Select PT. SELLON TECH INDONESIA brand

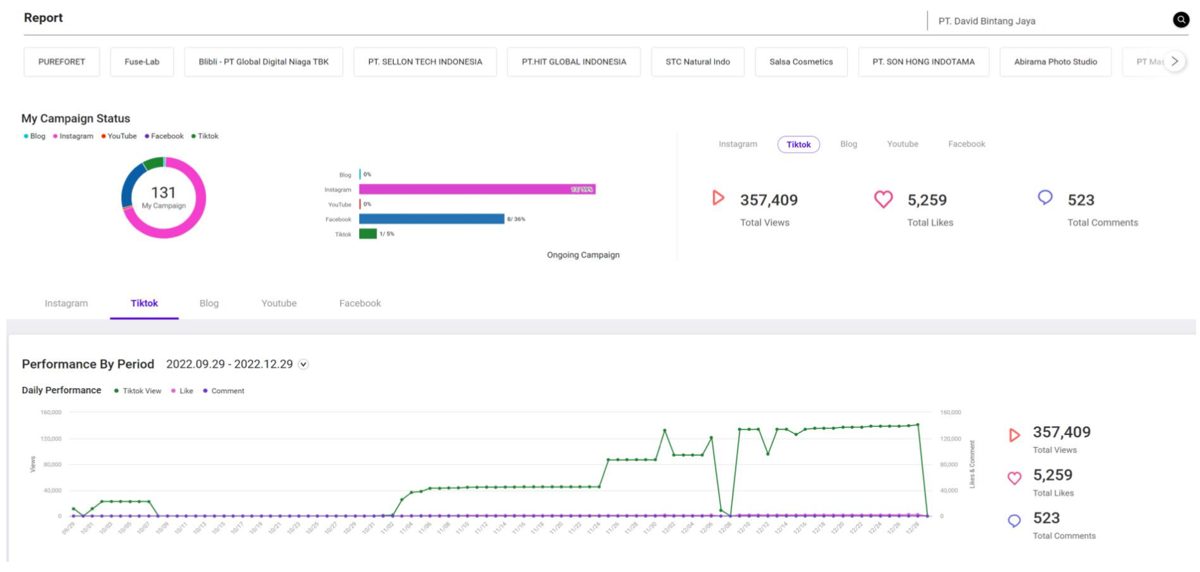425,62
